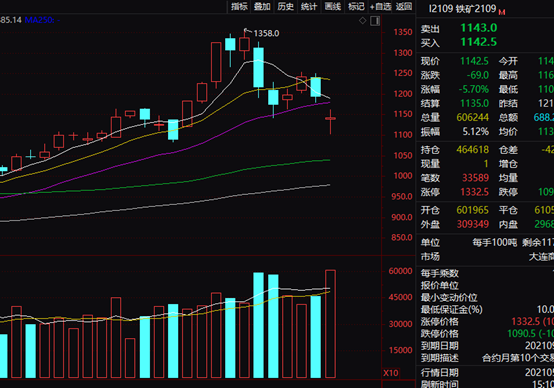Click the 最低保证金(%) row label
Image resolution: width=554 pixels, height=388 pixels.
(451, 310)
